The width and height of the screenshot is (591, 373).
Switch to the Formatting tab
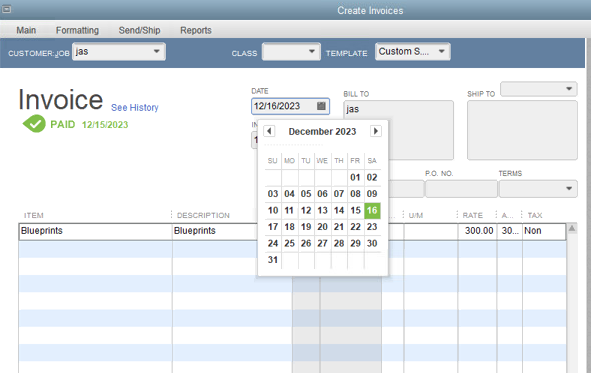click(77, 30)
